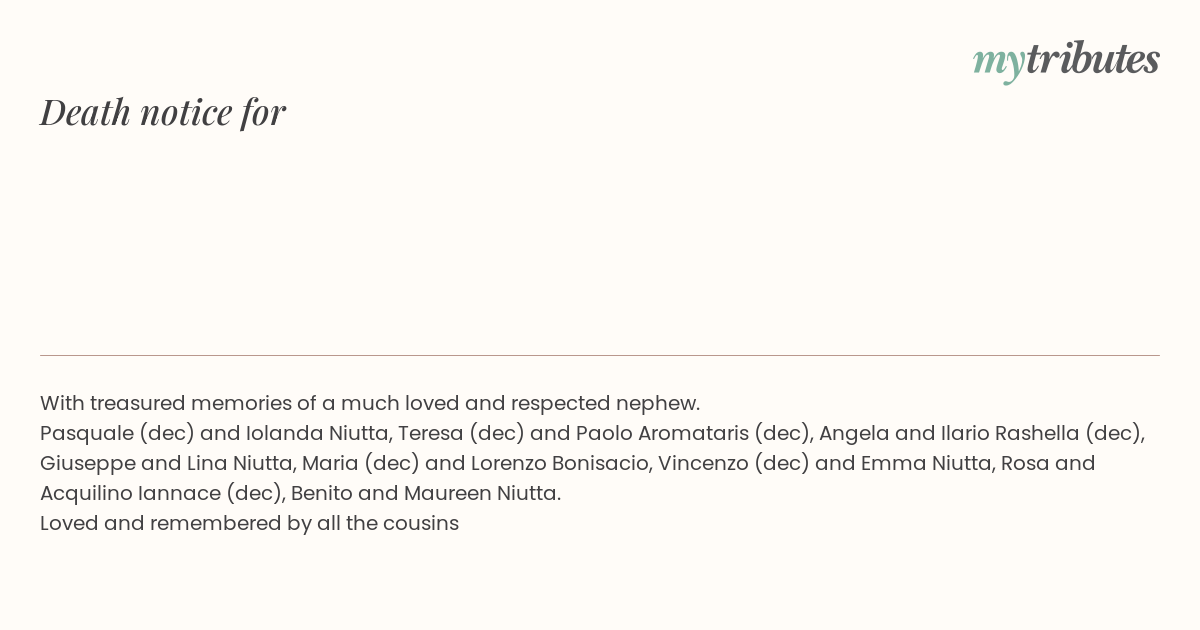Screen dimensions: 1200x630
Task: Click the name Emma Niutta
Action: (927, 464)
